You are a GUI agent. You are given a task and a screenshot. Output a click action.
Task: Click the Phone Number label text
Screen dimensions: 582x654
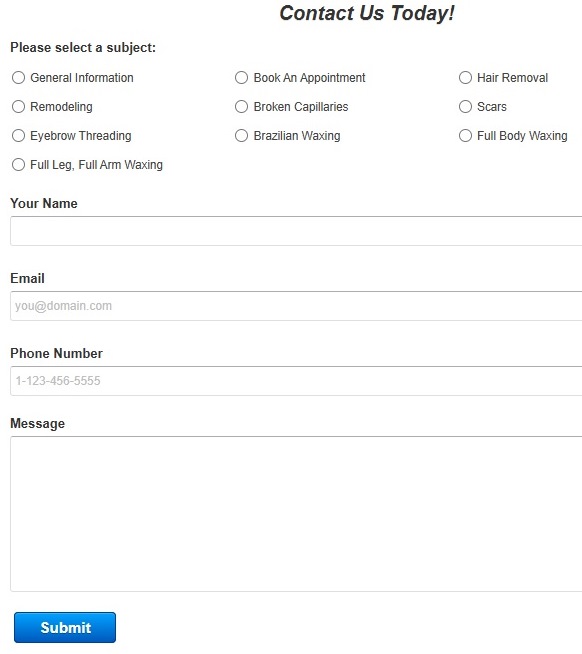[56, 353]
